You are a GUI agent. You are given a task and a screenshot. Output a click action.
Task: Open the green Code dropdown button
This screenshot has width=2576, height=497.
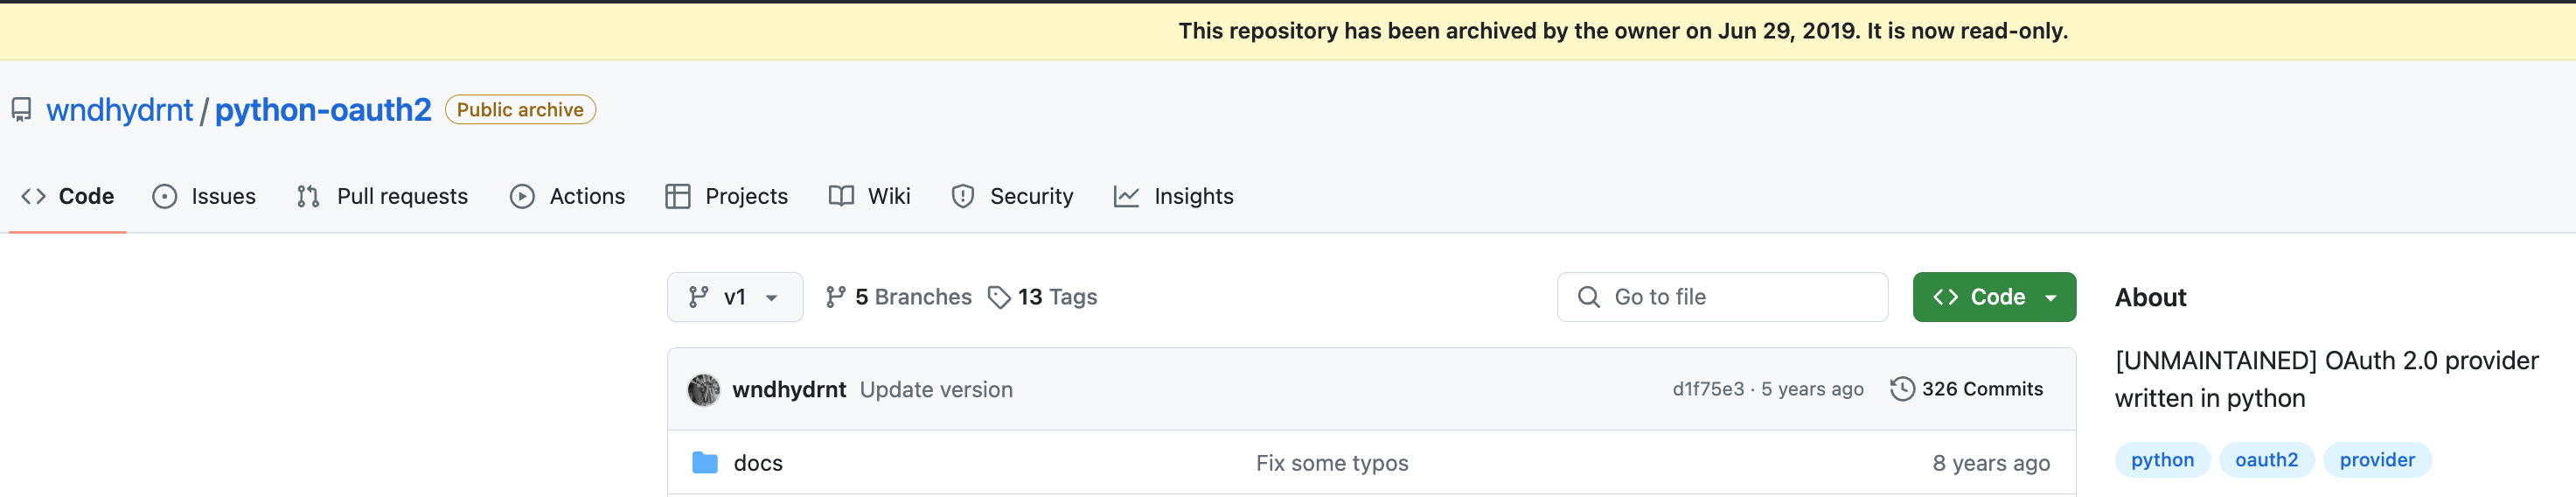point(1993,297)
